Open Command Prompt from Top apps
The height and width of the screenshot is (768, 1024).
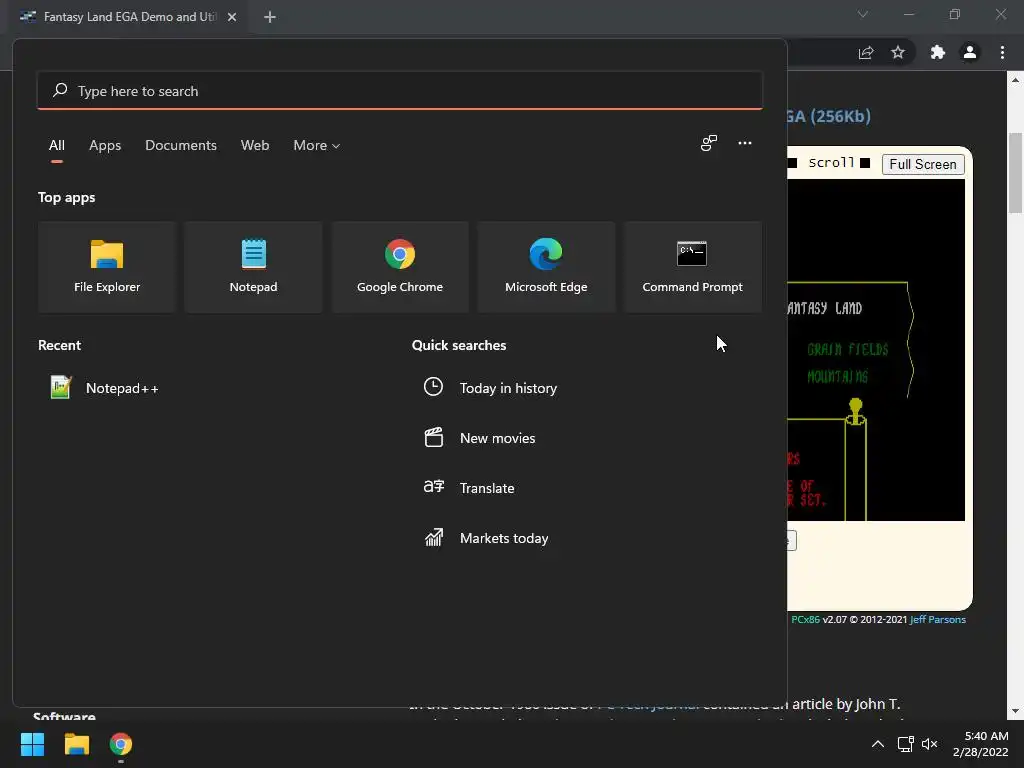692,266
